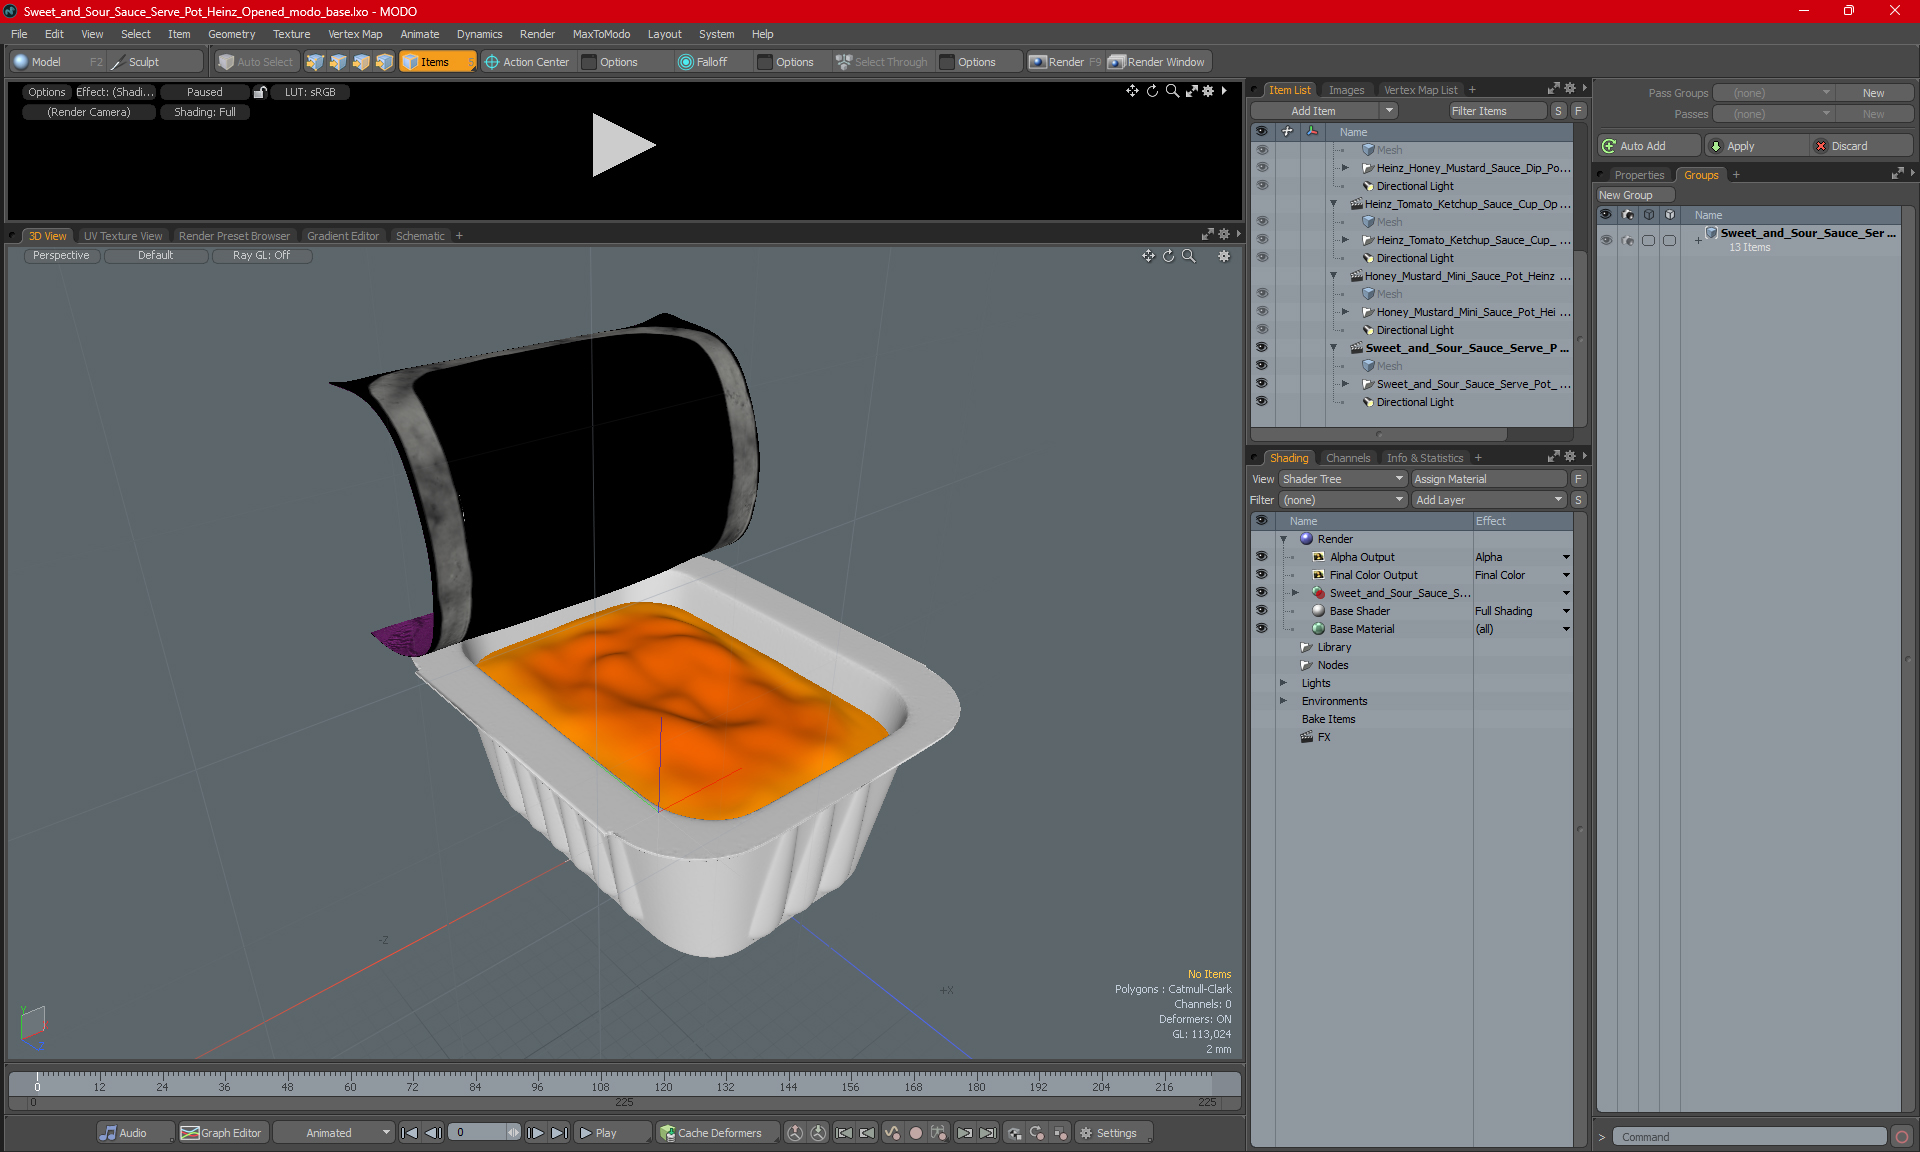Open Graph Editor from bottom bar

click(x=221, y=1133)
